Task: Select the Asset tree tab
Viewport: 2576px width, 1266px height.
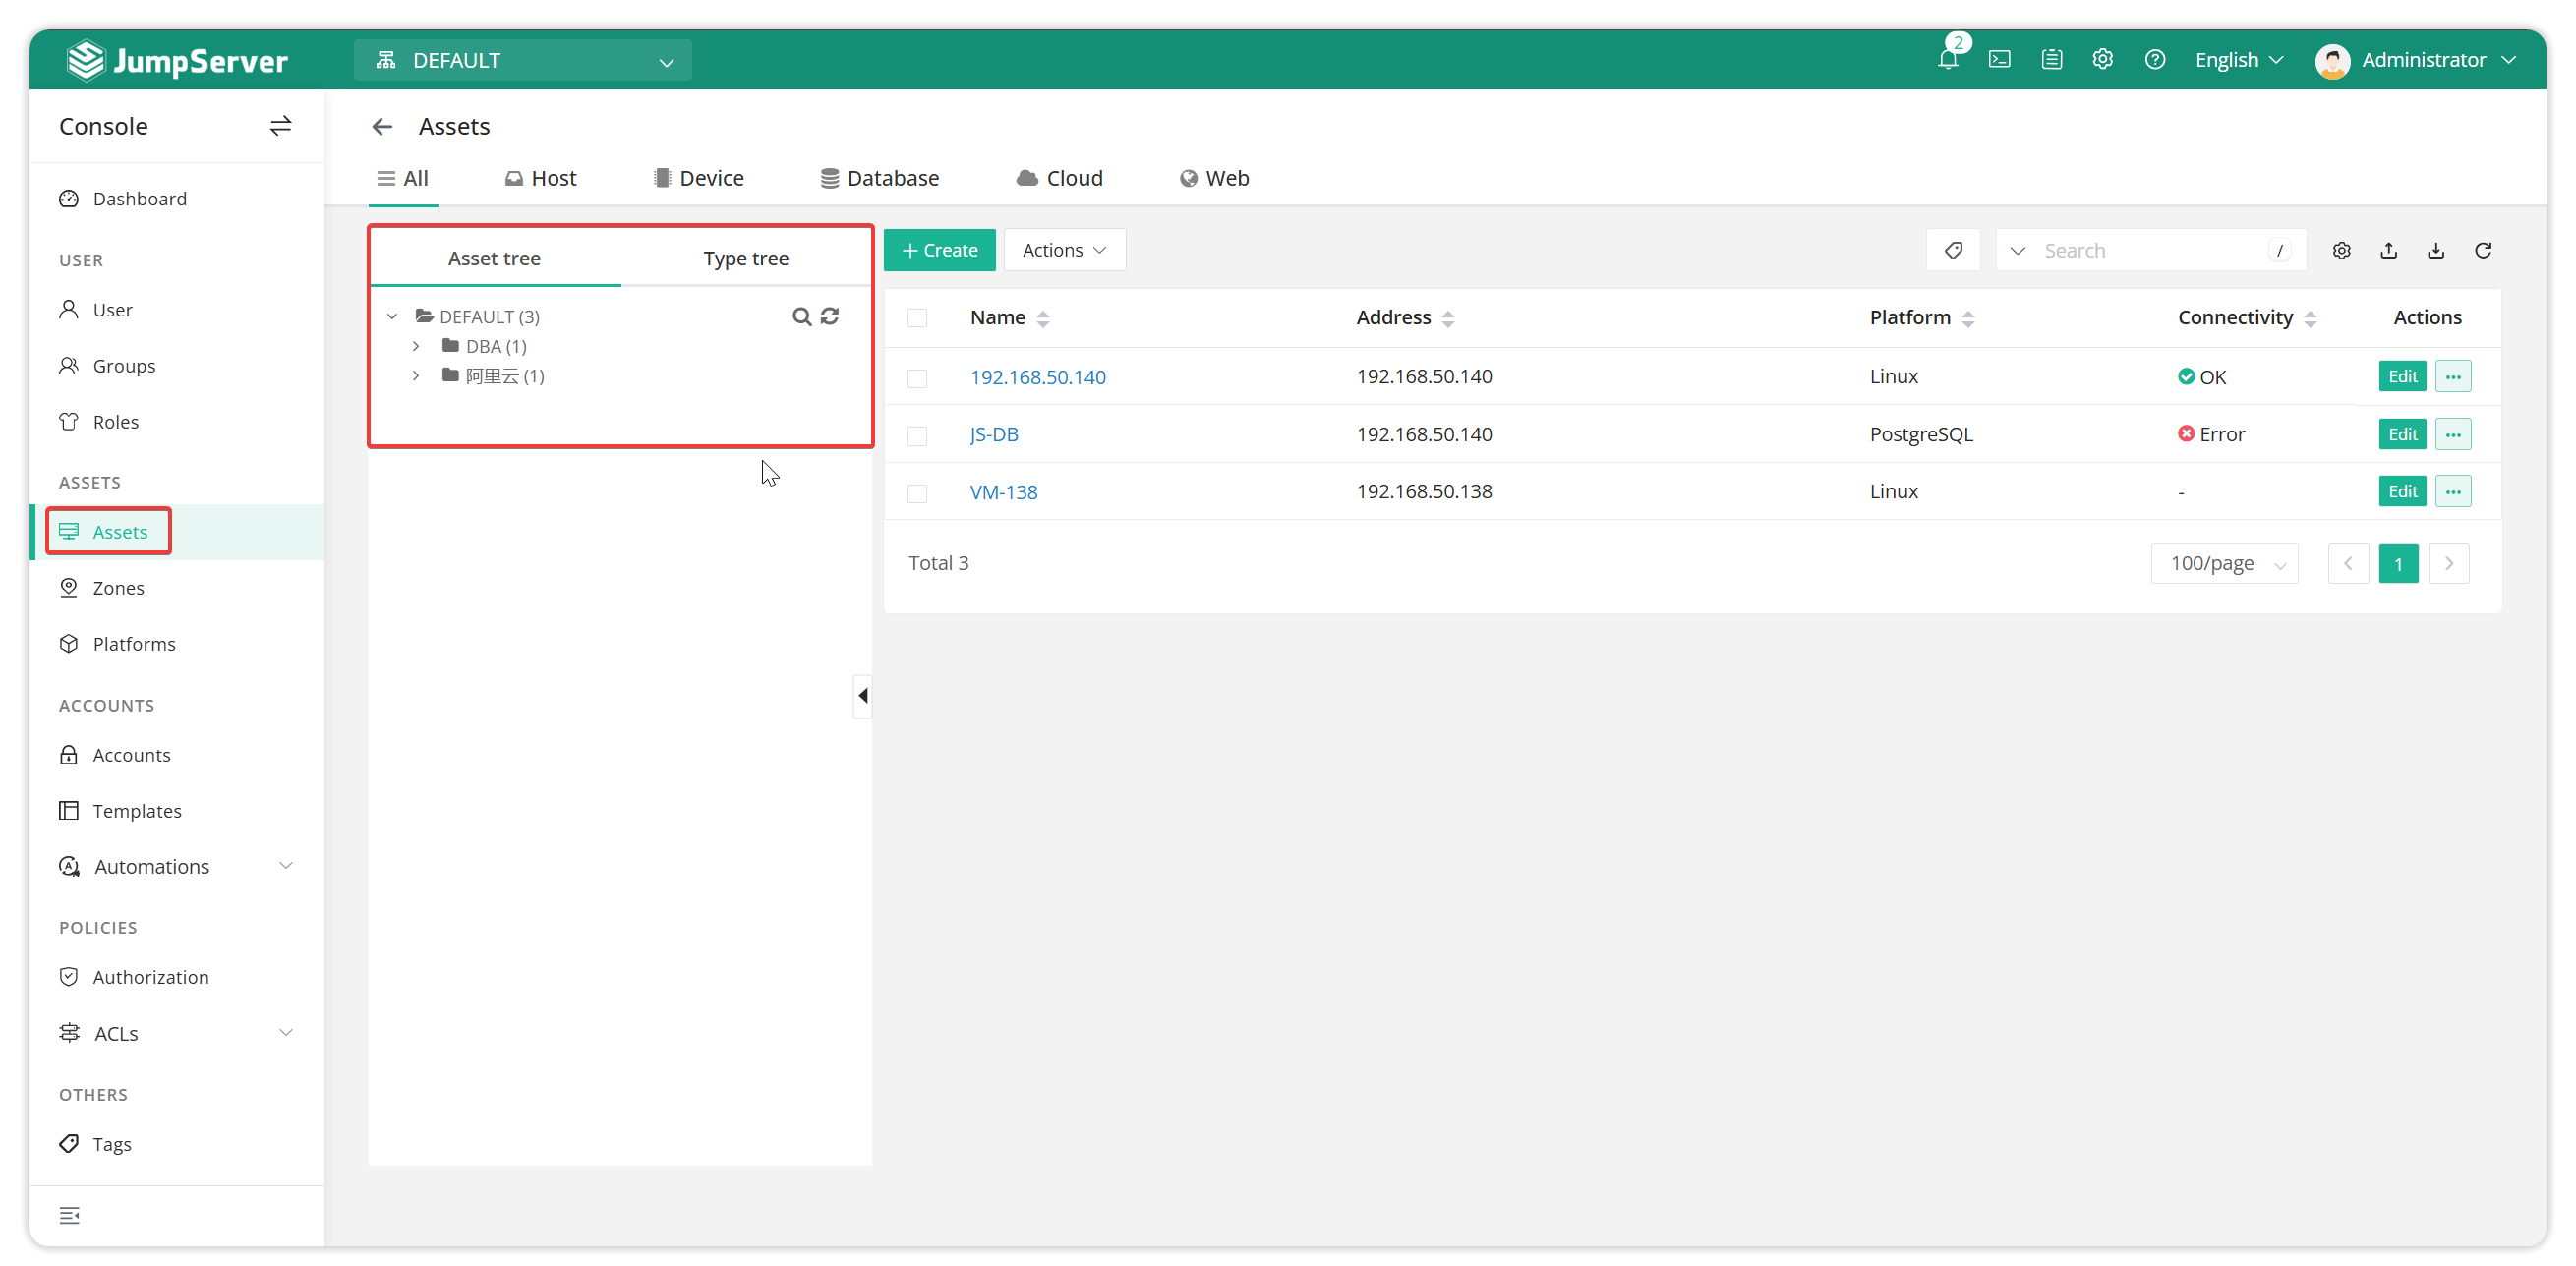Action: click(x=494, y=258)
